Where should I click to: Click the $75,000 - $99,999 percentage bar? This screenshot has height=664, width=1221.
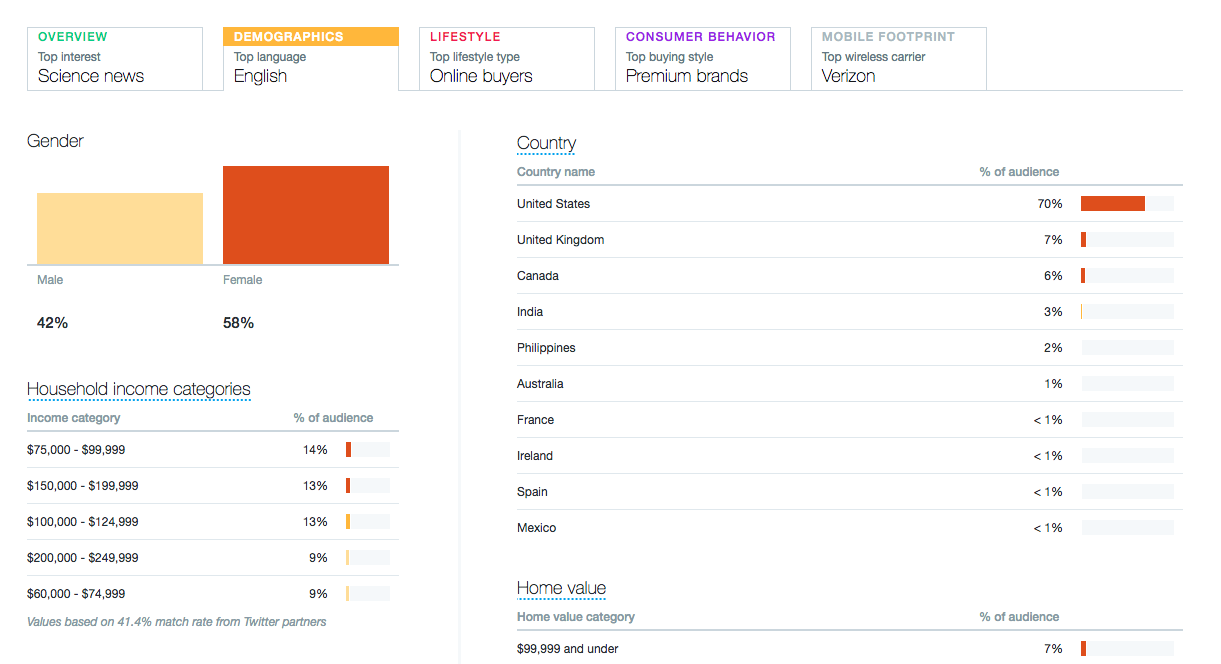[x=368, y=450]
